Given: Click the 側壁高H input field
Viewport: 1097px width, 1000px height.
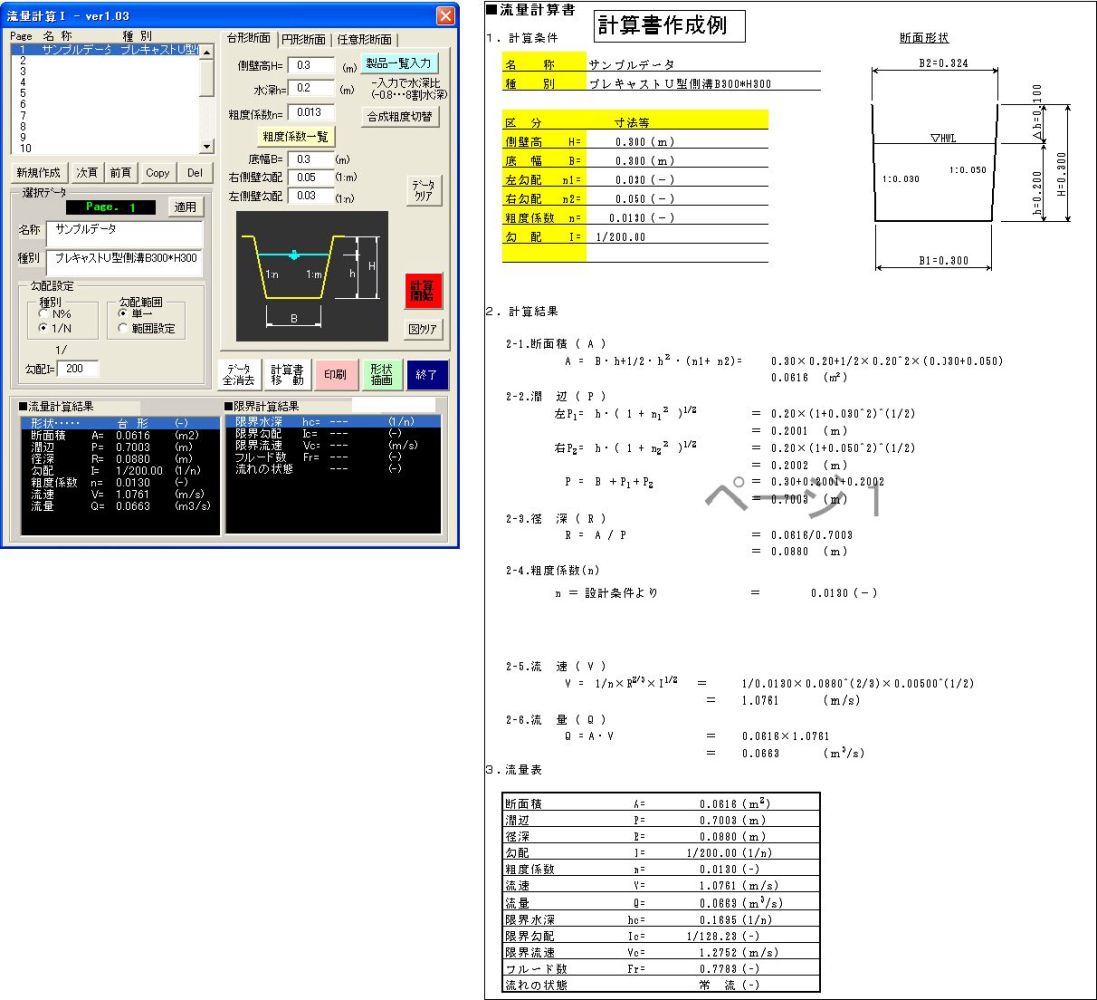Looking at the screenshot, I should click(x=311, y=66).
